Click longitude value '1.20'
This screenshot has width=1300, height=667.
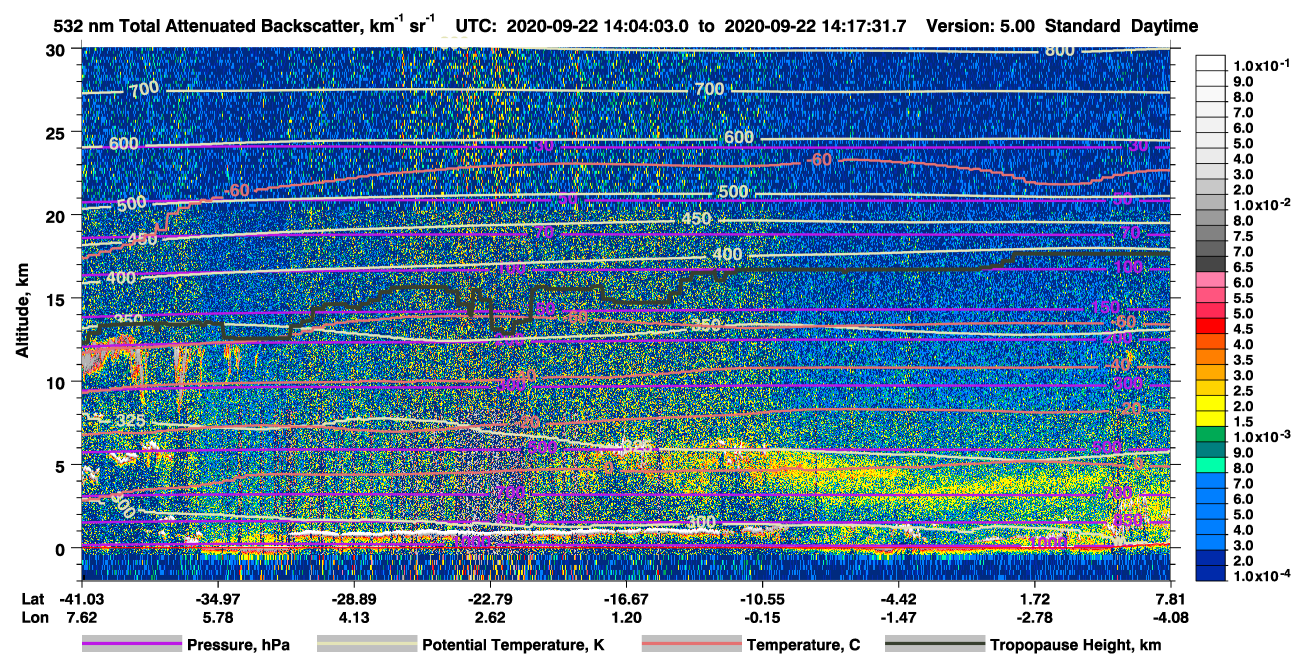[626, 618]
